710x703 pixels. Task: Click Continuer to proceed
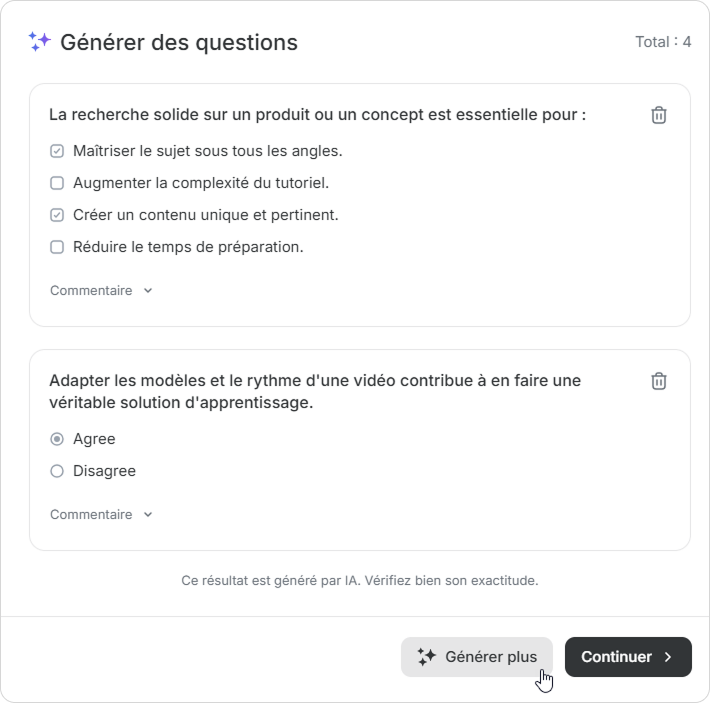(616, 657)
